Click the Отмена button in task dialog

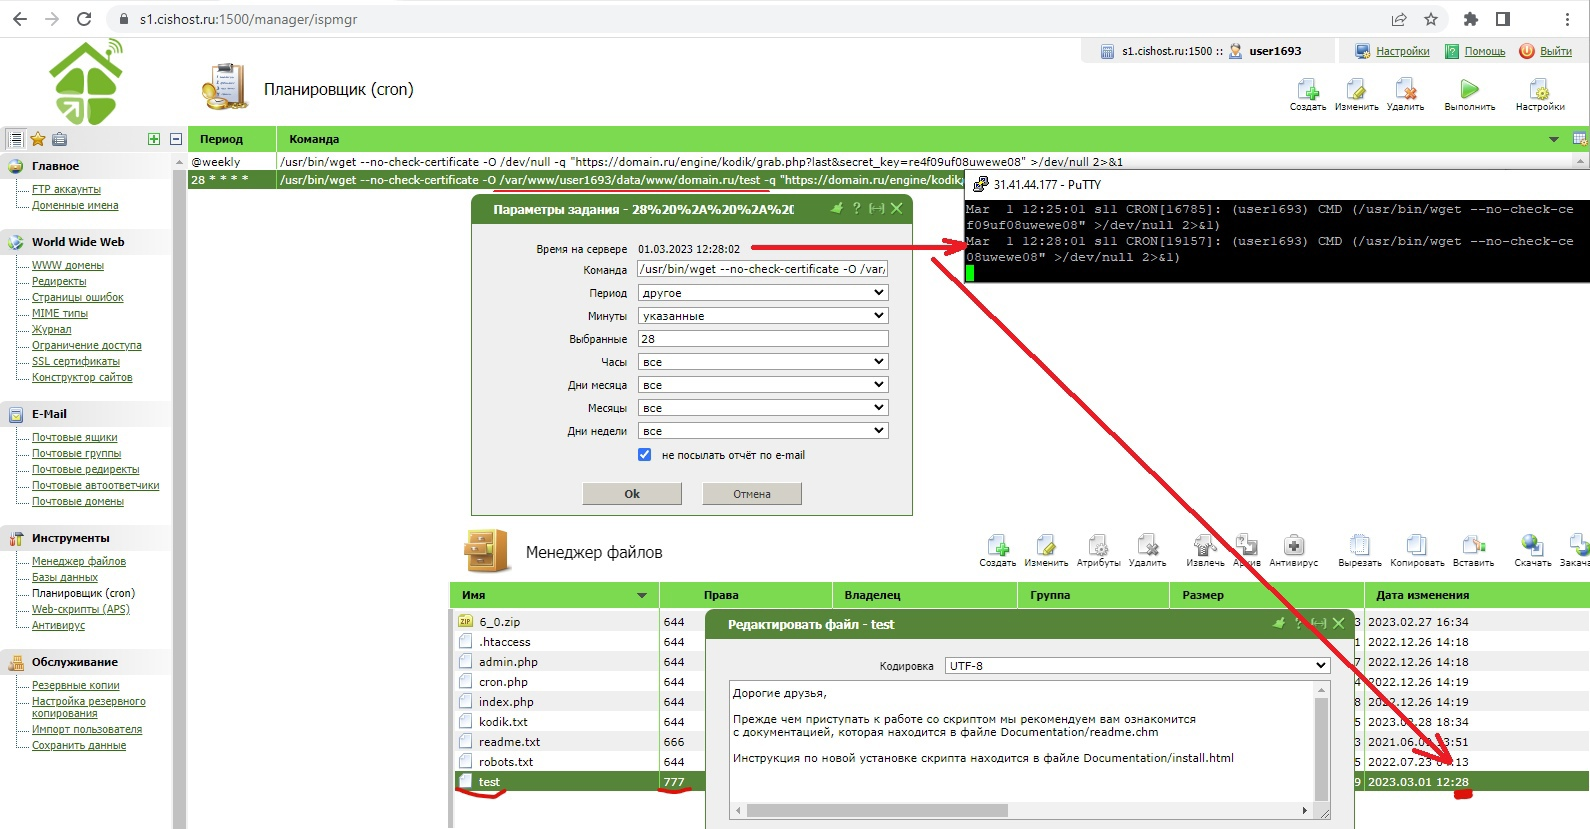pyautogui.click(x=751, y=494)
